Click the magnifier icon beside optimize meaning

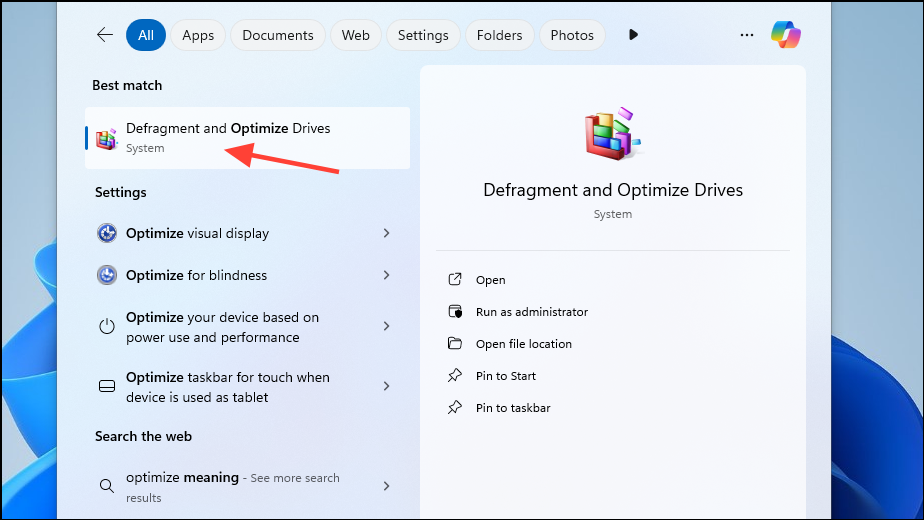point(107,486)
